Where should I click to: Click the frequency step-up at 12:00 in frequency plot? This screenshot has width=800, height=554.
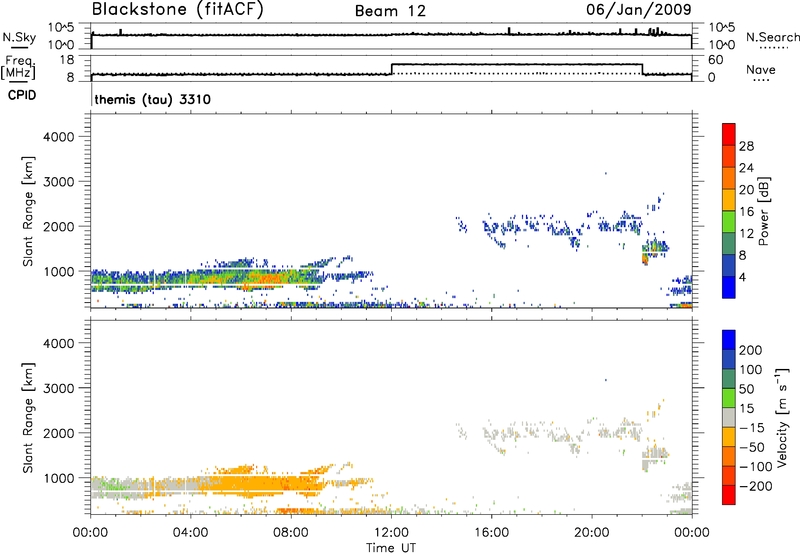[391, 69]
